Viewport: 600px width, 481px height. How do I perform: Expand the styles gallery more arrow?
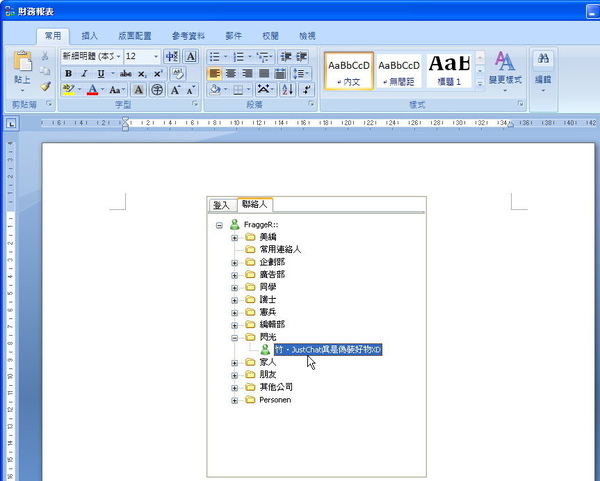(x=480, y=84)
